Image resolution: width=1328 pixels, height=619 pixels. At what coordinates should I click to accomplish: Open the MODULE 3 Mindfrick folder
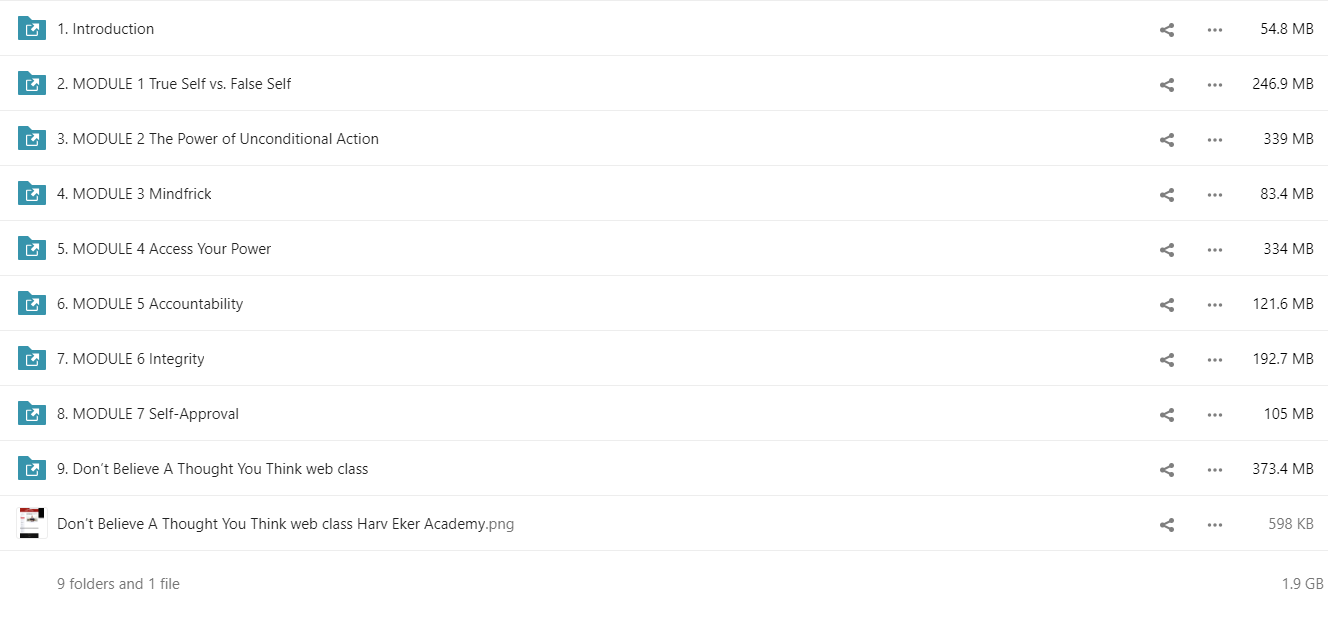[x=134, y=194]
